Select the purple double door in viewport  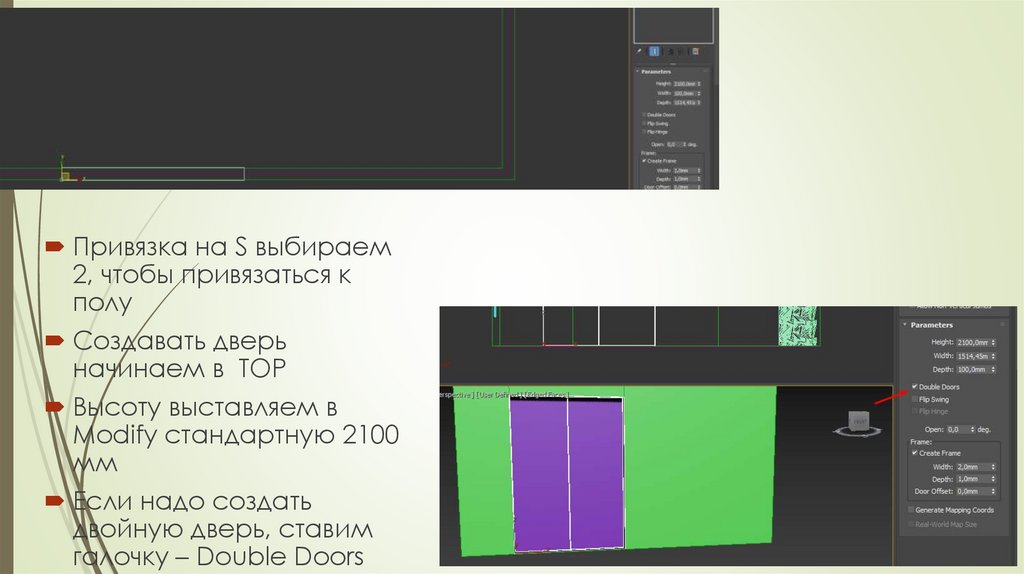(567, 474)
